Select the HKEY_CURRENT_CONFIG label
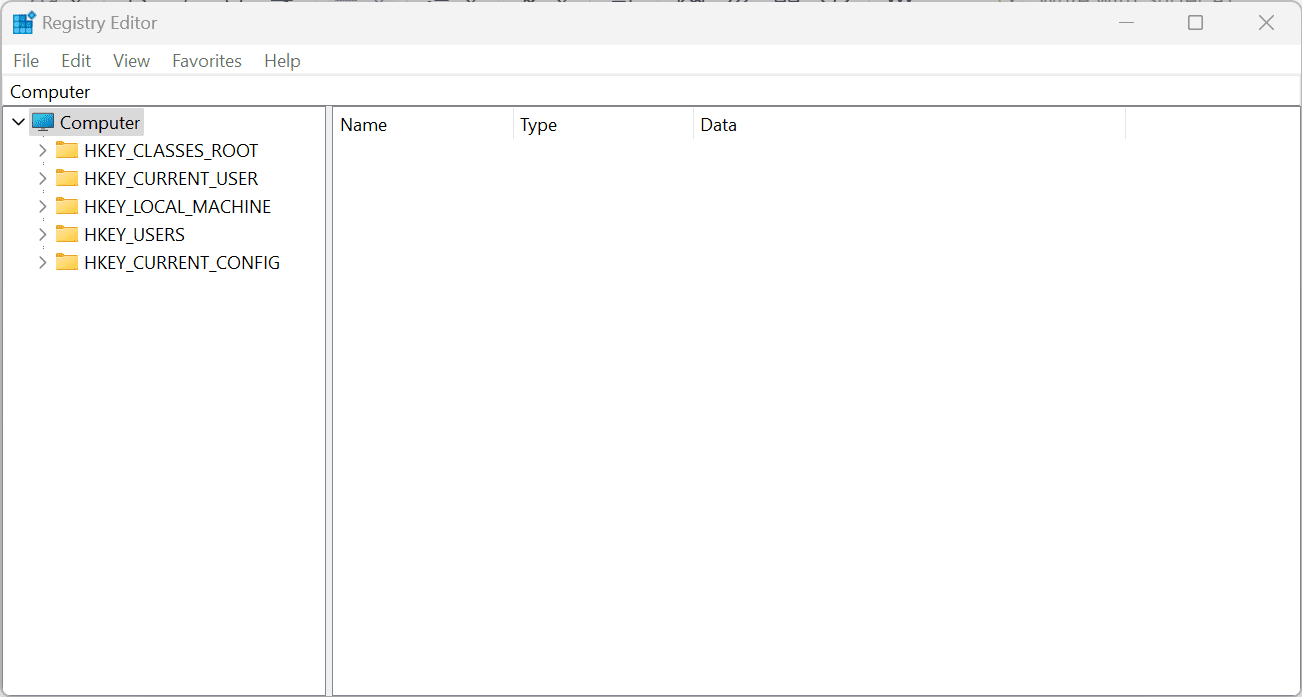Viewport: 1302px width, 697px height. [182, 262]
